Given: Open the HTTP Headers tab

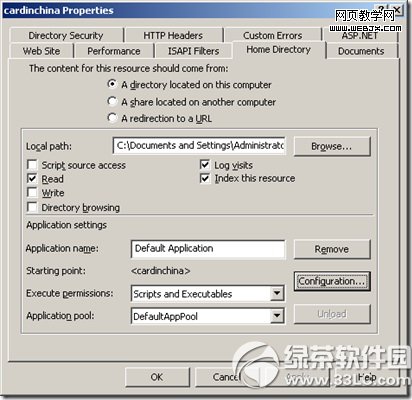Looking at the screenshot, I should (173, 35).
